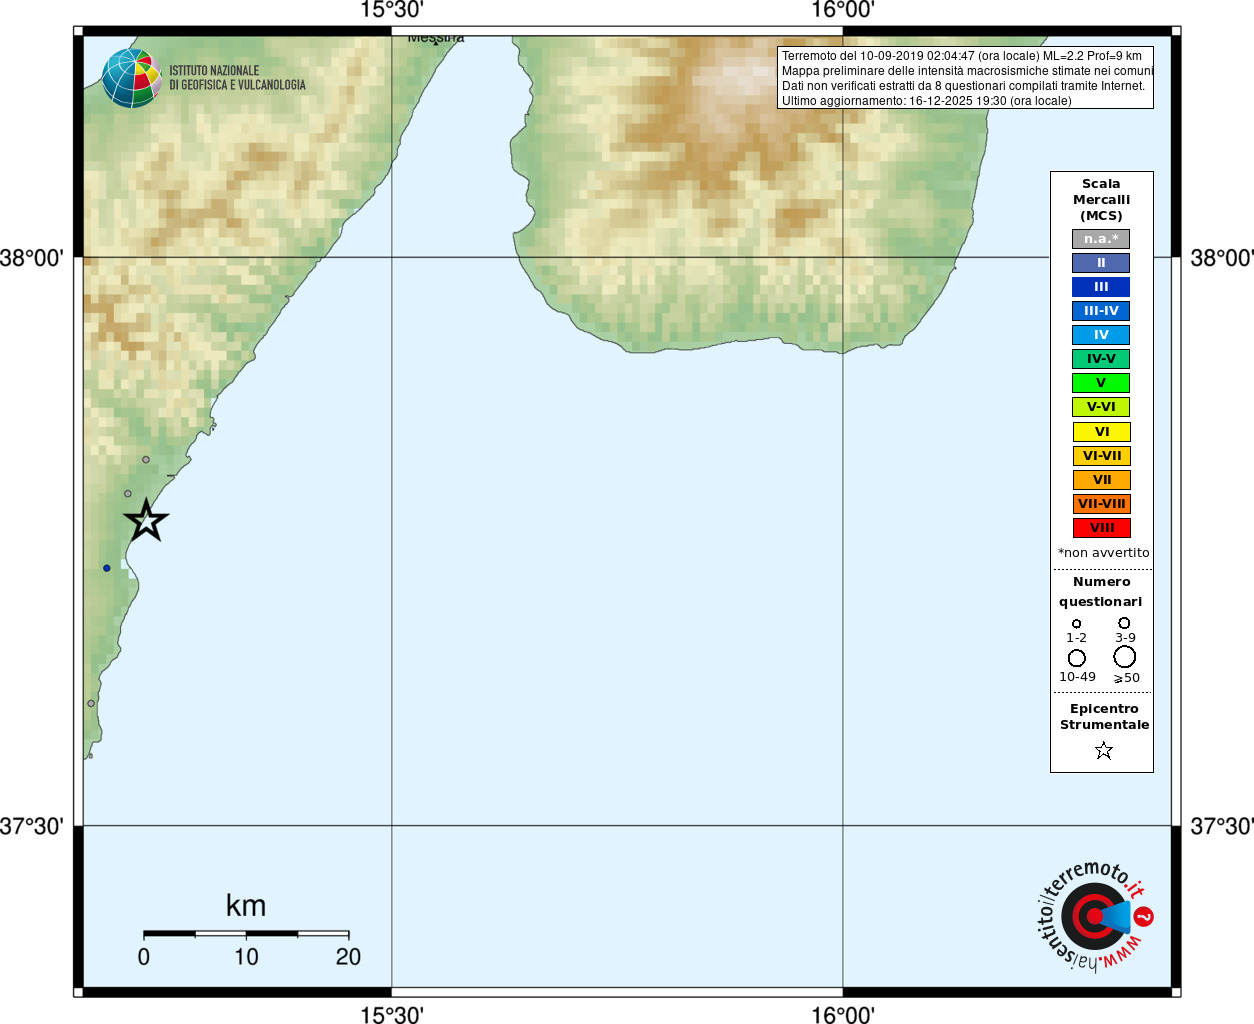Click the III-IV legend swatch
1254x1024 pixels.
coord(1101,311)
